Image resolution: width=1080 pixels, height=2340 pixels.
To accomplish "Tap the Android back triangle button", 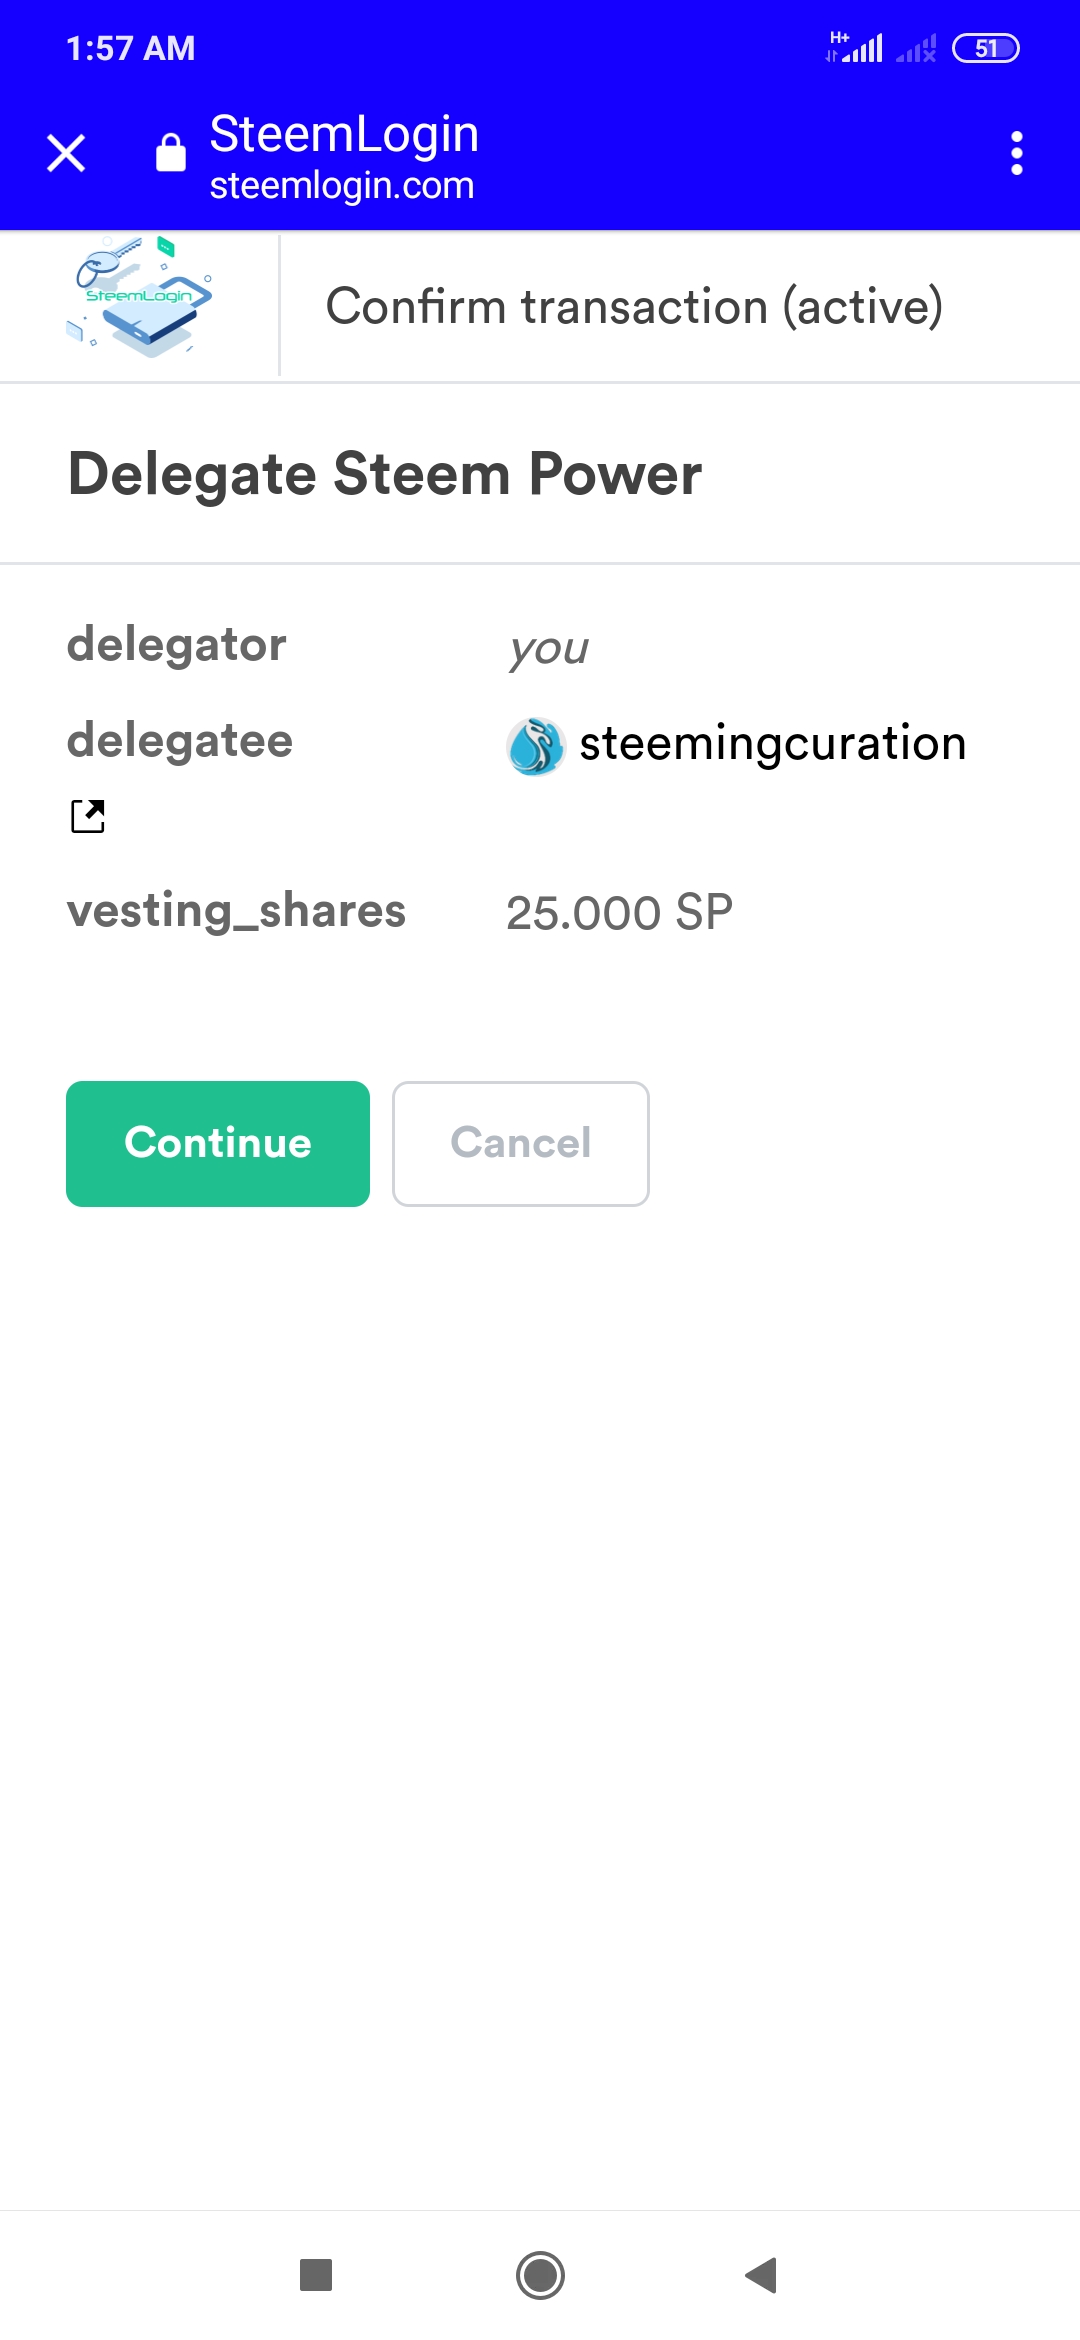I will pyautogui.click(x=762, y=2275).
